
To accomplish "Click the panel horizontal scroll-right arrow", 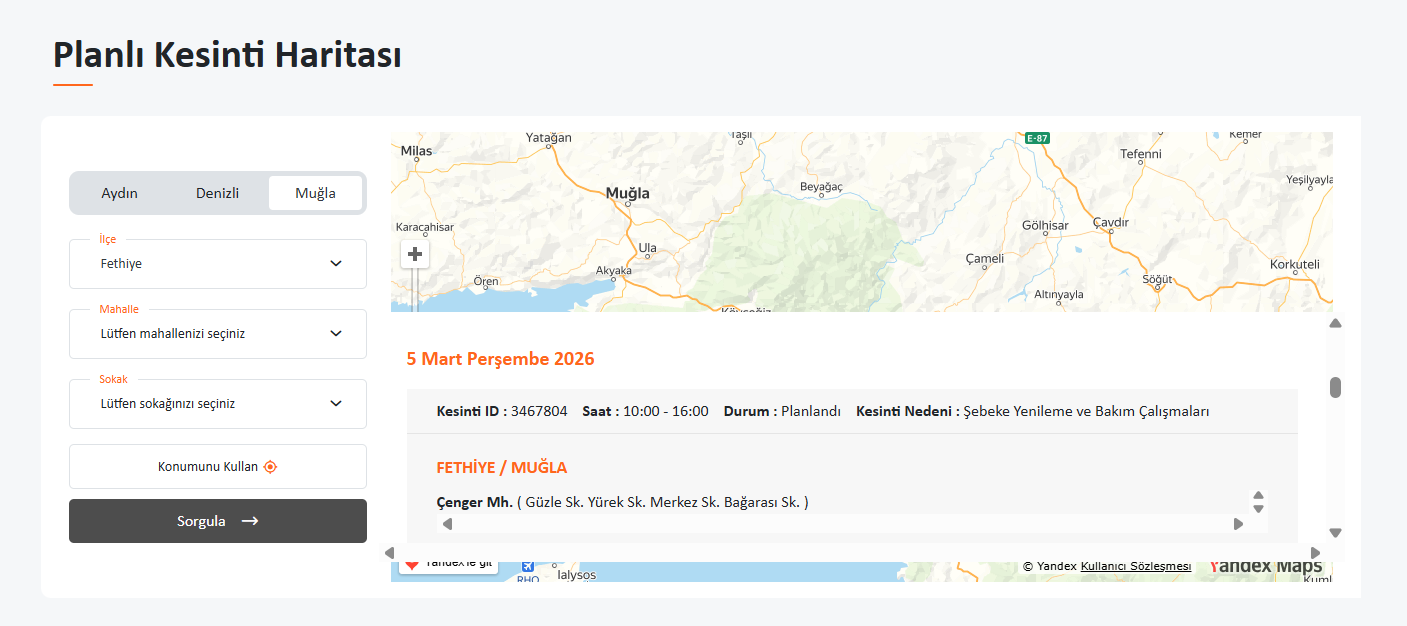I will (x=1315, y=553).
